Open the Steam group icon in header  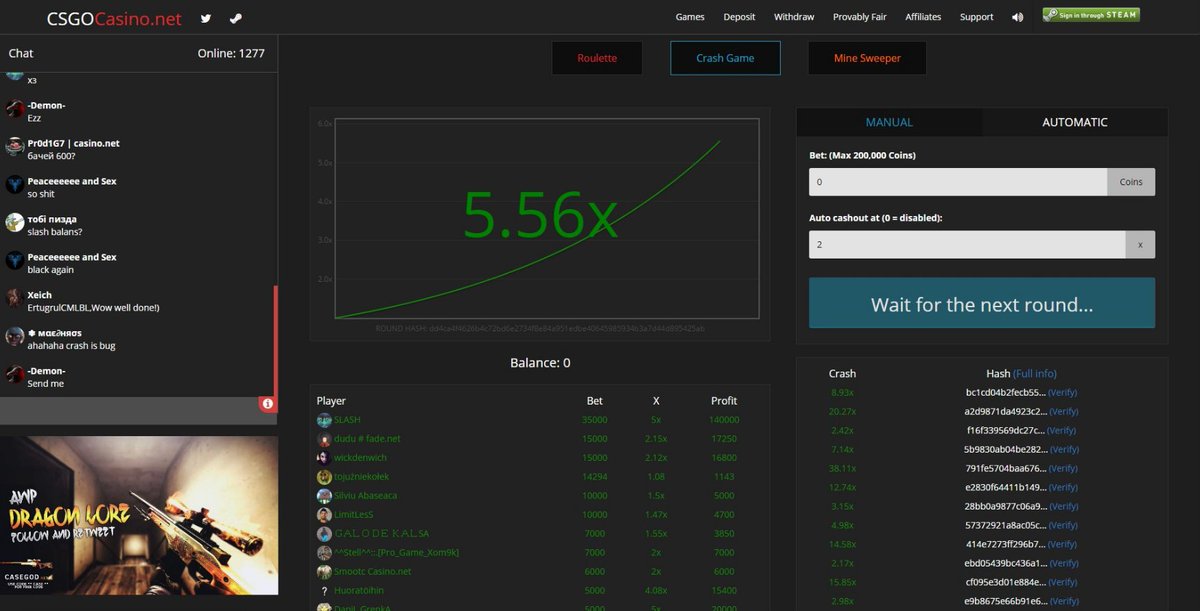point(235,18)
